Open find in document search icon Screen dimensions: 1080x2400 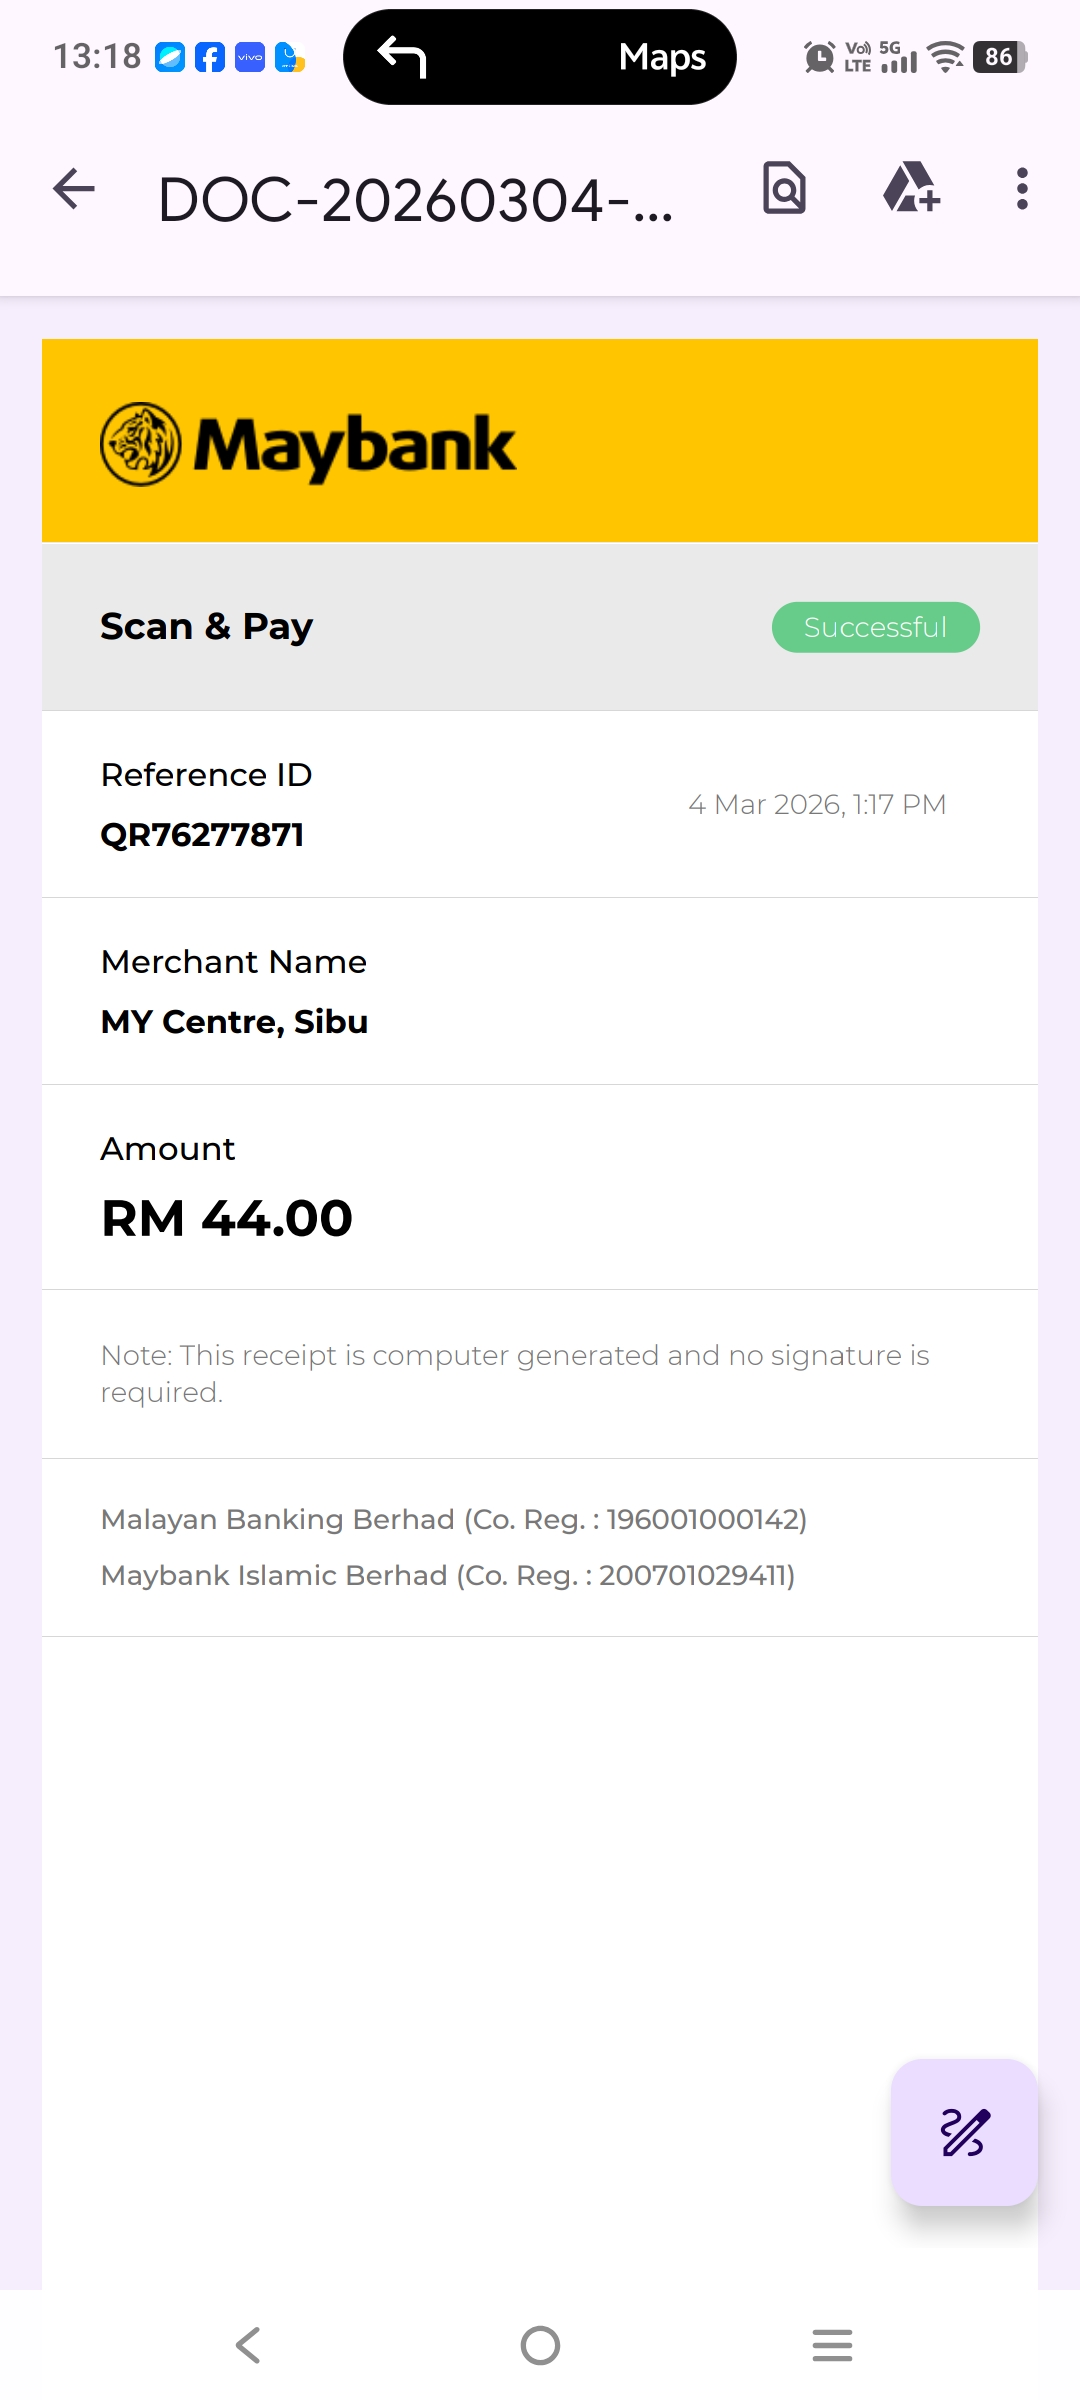pos(785,188)
